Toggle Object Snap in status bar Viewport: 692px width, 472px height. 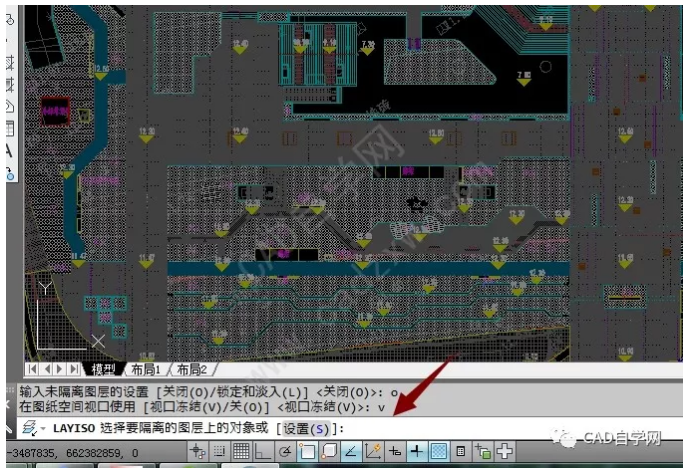307,451
